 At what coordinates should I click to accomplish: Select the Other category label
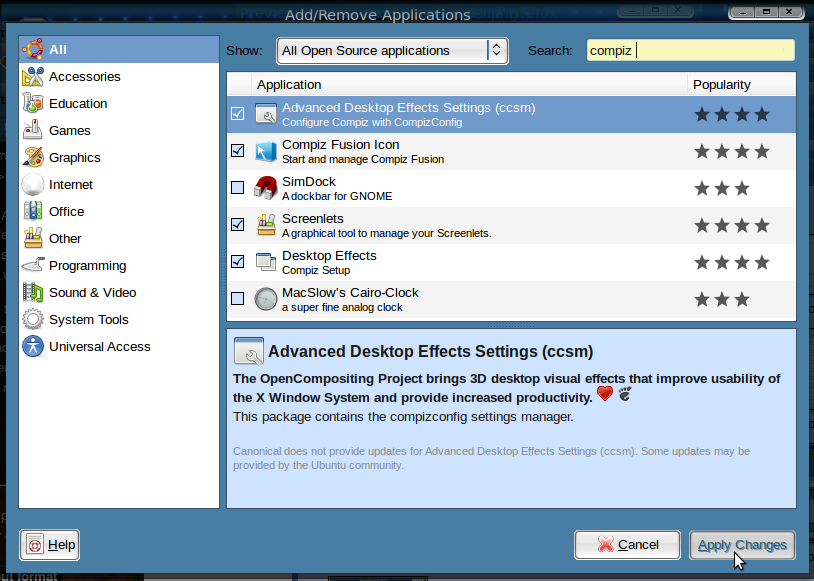click(x=65, y=238)
